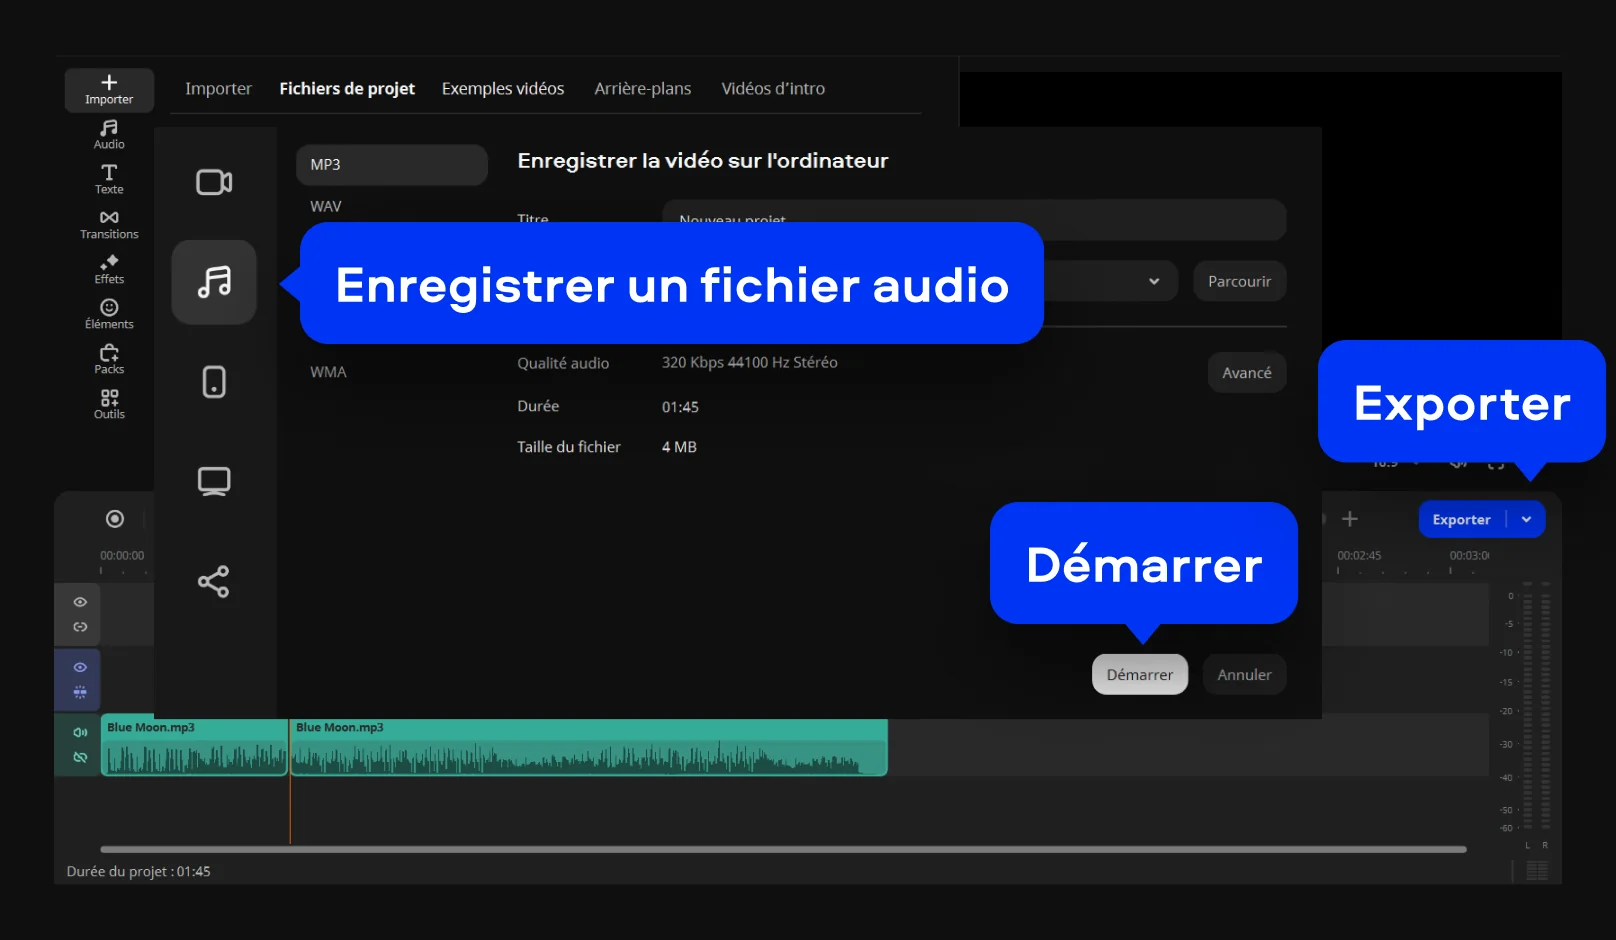
Task: Open Avancé audio settings
Action: click(x=1247, y=372)
